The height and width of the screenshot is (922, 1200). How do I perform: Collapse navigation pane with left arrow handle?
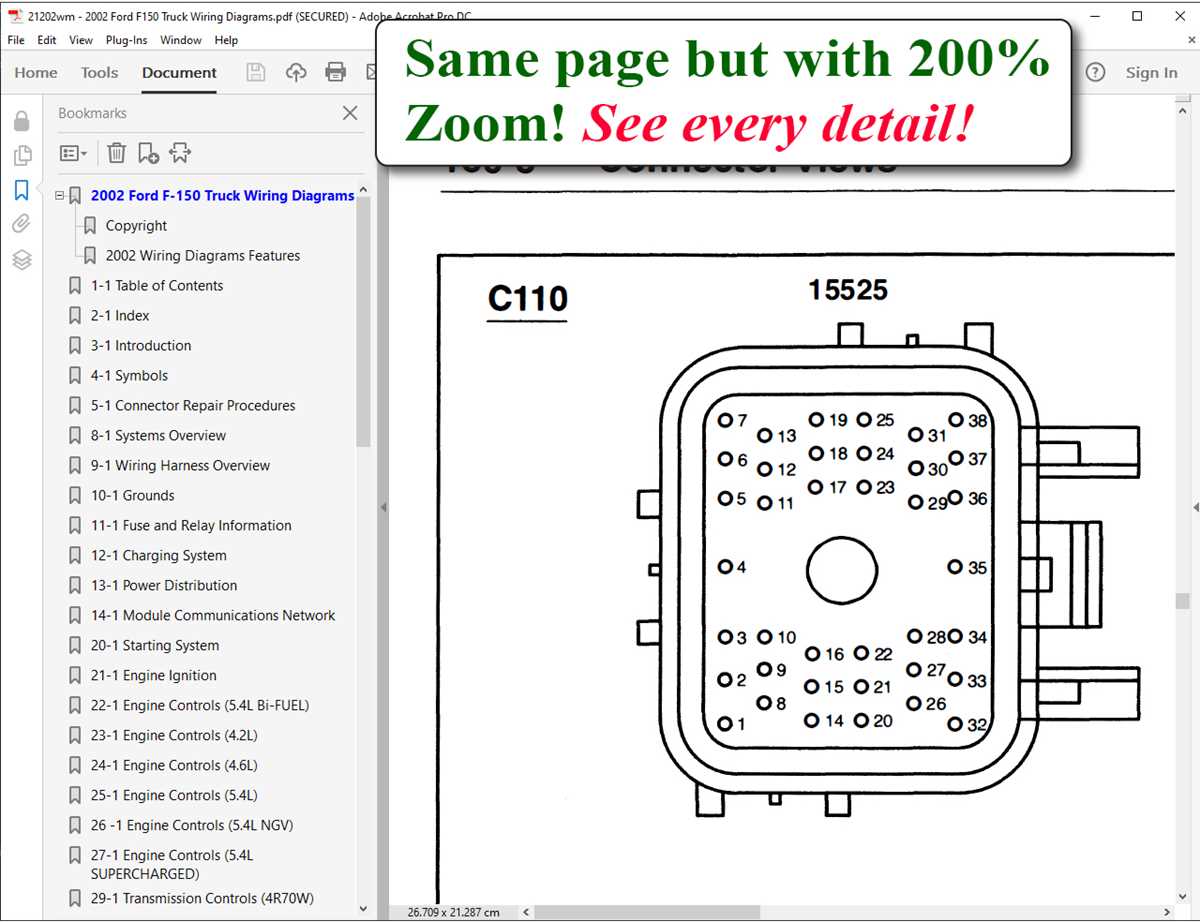click(x=383, y=508)
